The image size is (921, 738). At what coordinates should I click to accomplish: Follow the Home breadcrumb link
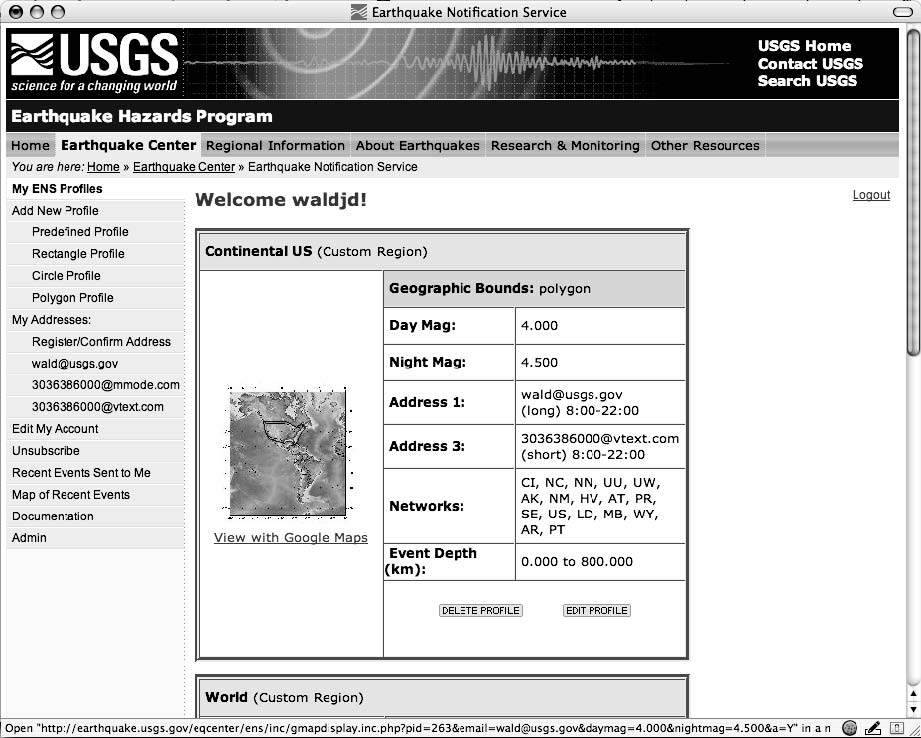(x=103, y=167)
